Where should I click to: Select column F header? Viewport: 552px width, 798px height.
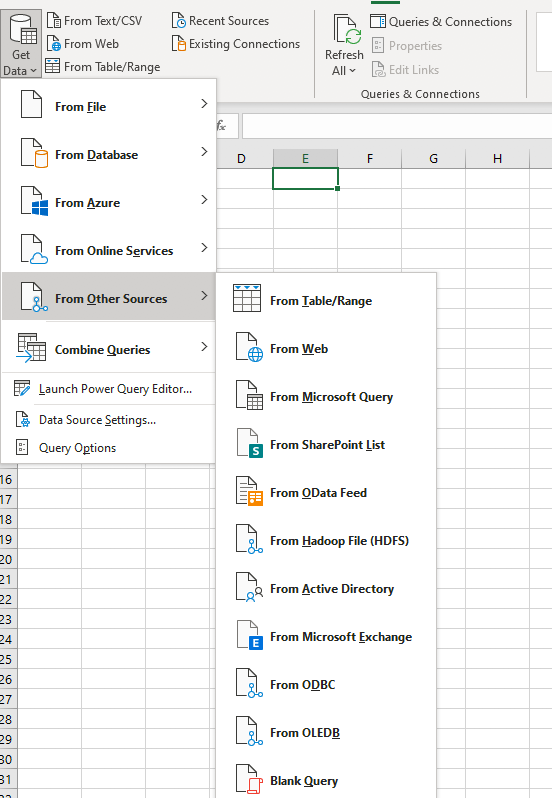(370, 158)
